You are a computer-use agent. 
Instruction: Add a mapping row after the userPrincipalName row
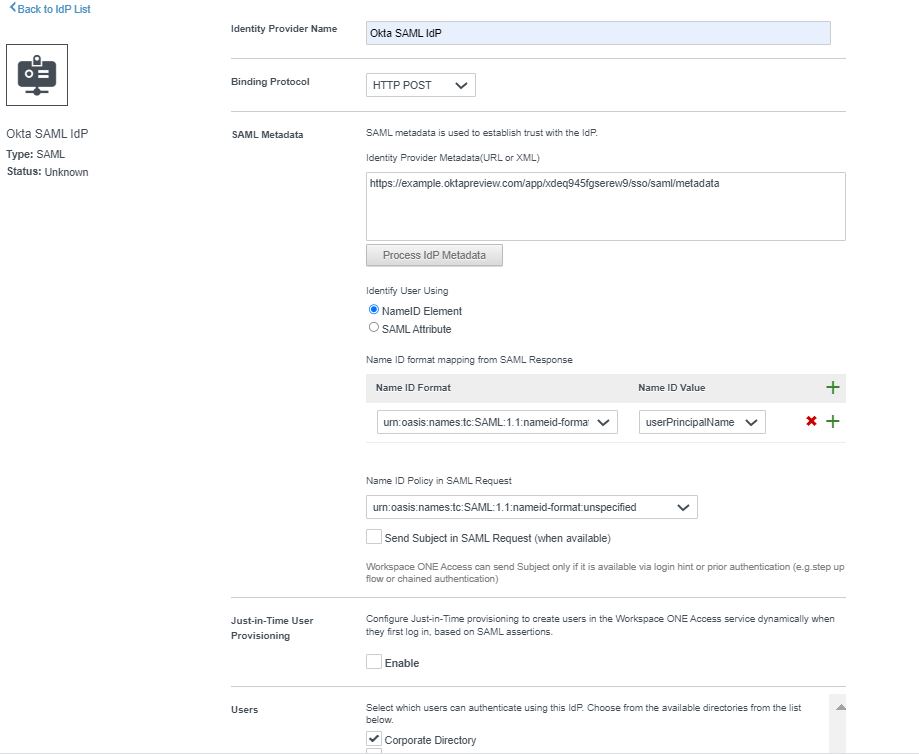[x=832, y=421]
